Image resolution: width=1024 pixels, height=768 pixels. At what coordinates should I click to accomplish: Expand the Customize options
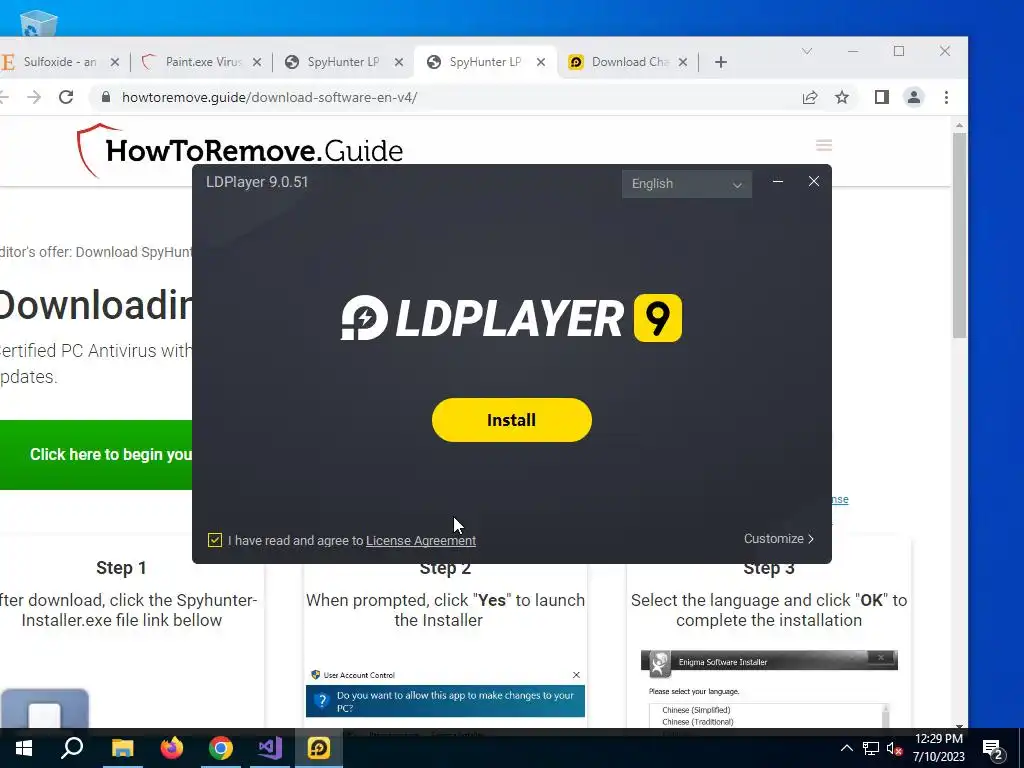click(x=778, y=539)
